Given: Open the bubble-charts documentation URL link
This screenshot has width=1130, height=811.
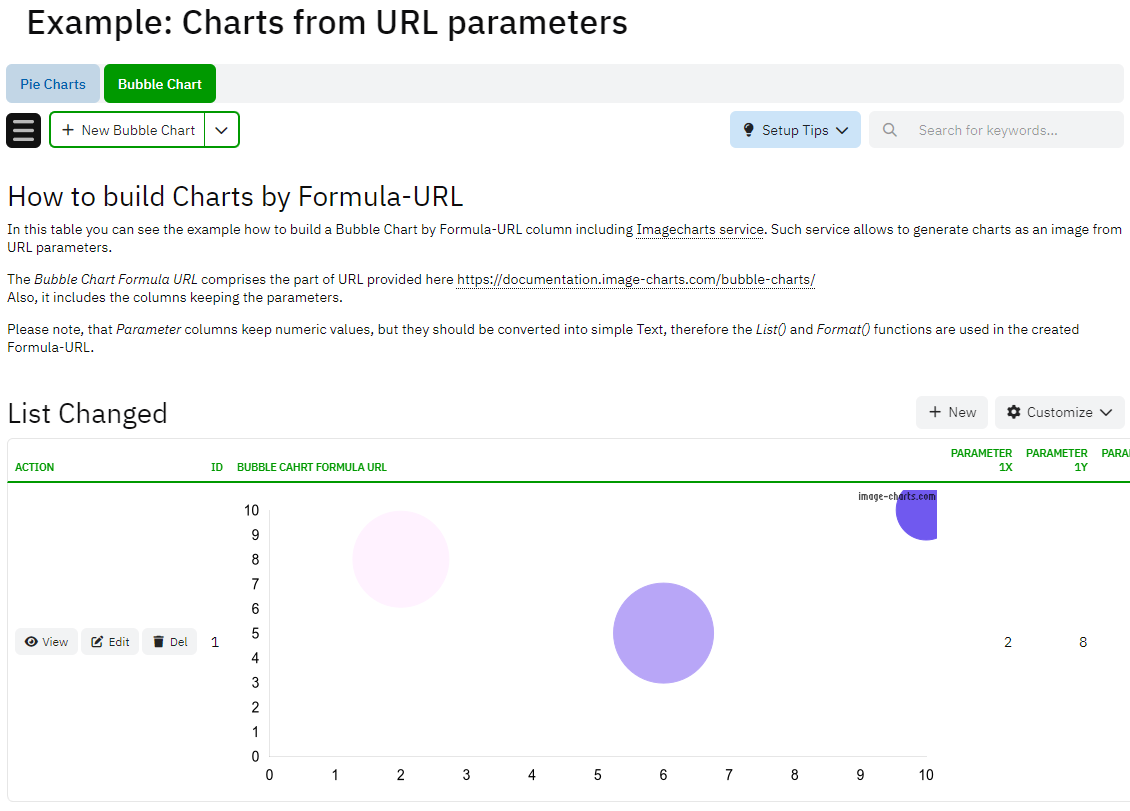Looking at the screenshot, I should coord(636,280).
